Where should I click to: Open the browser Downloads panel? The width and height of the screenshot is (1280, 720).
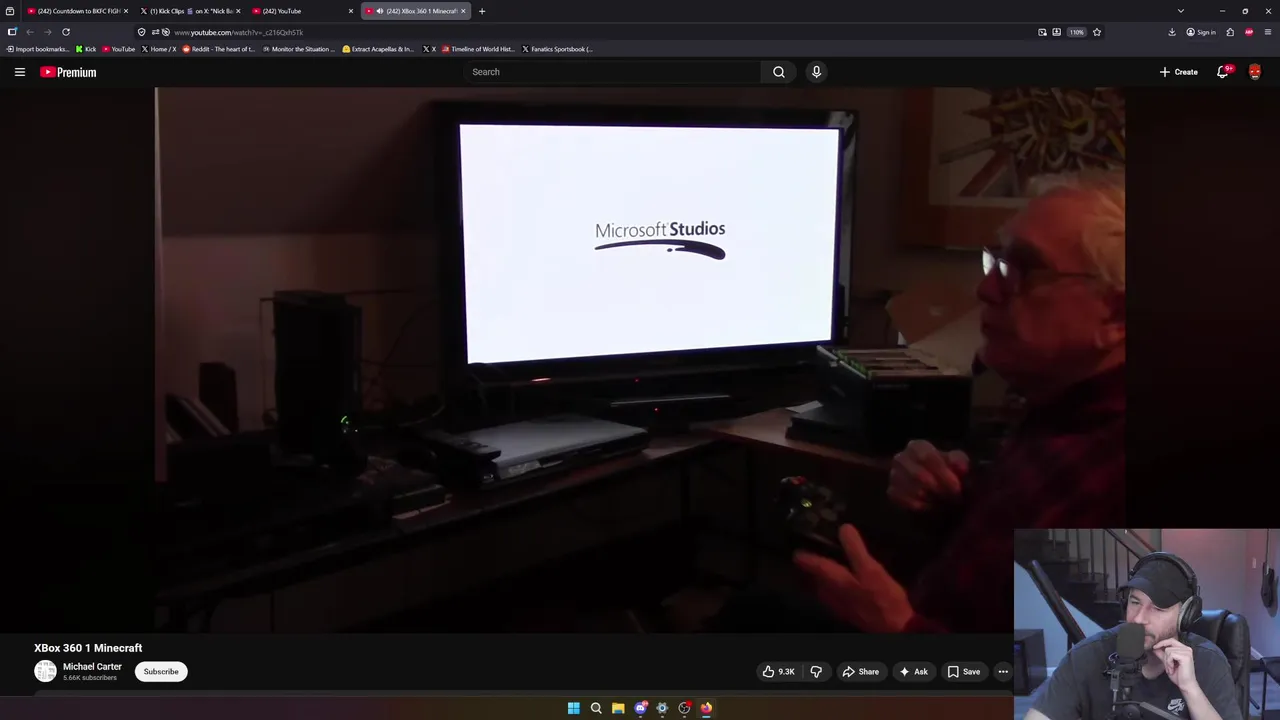pyautogui.click(x=1172, y=32)
